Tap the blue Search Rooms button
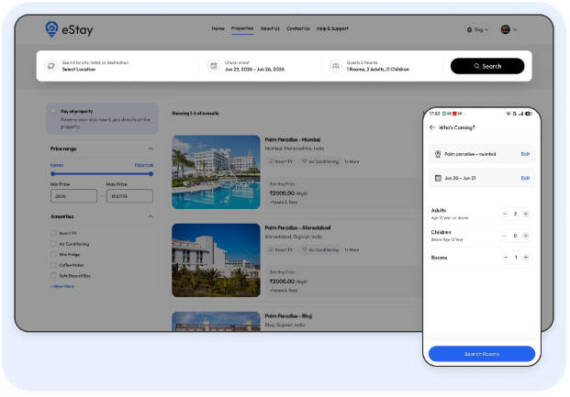Screen dimensions: 570x397 pyautogui.click(x=482, y=354)
